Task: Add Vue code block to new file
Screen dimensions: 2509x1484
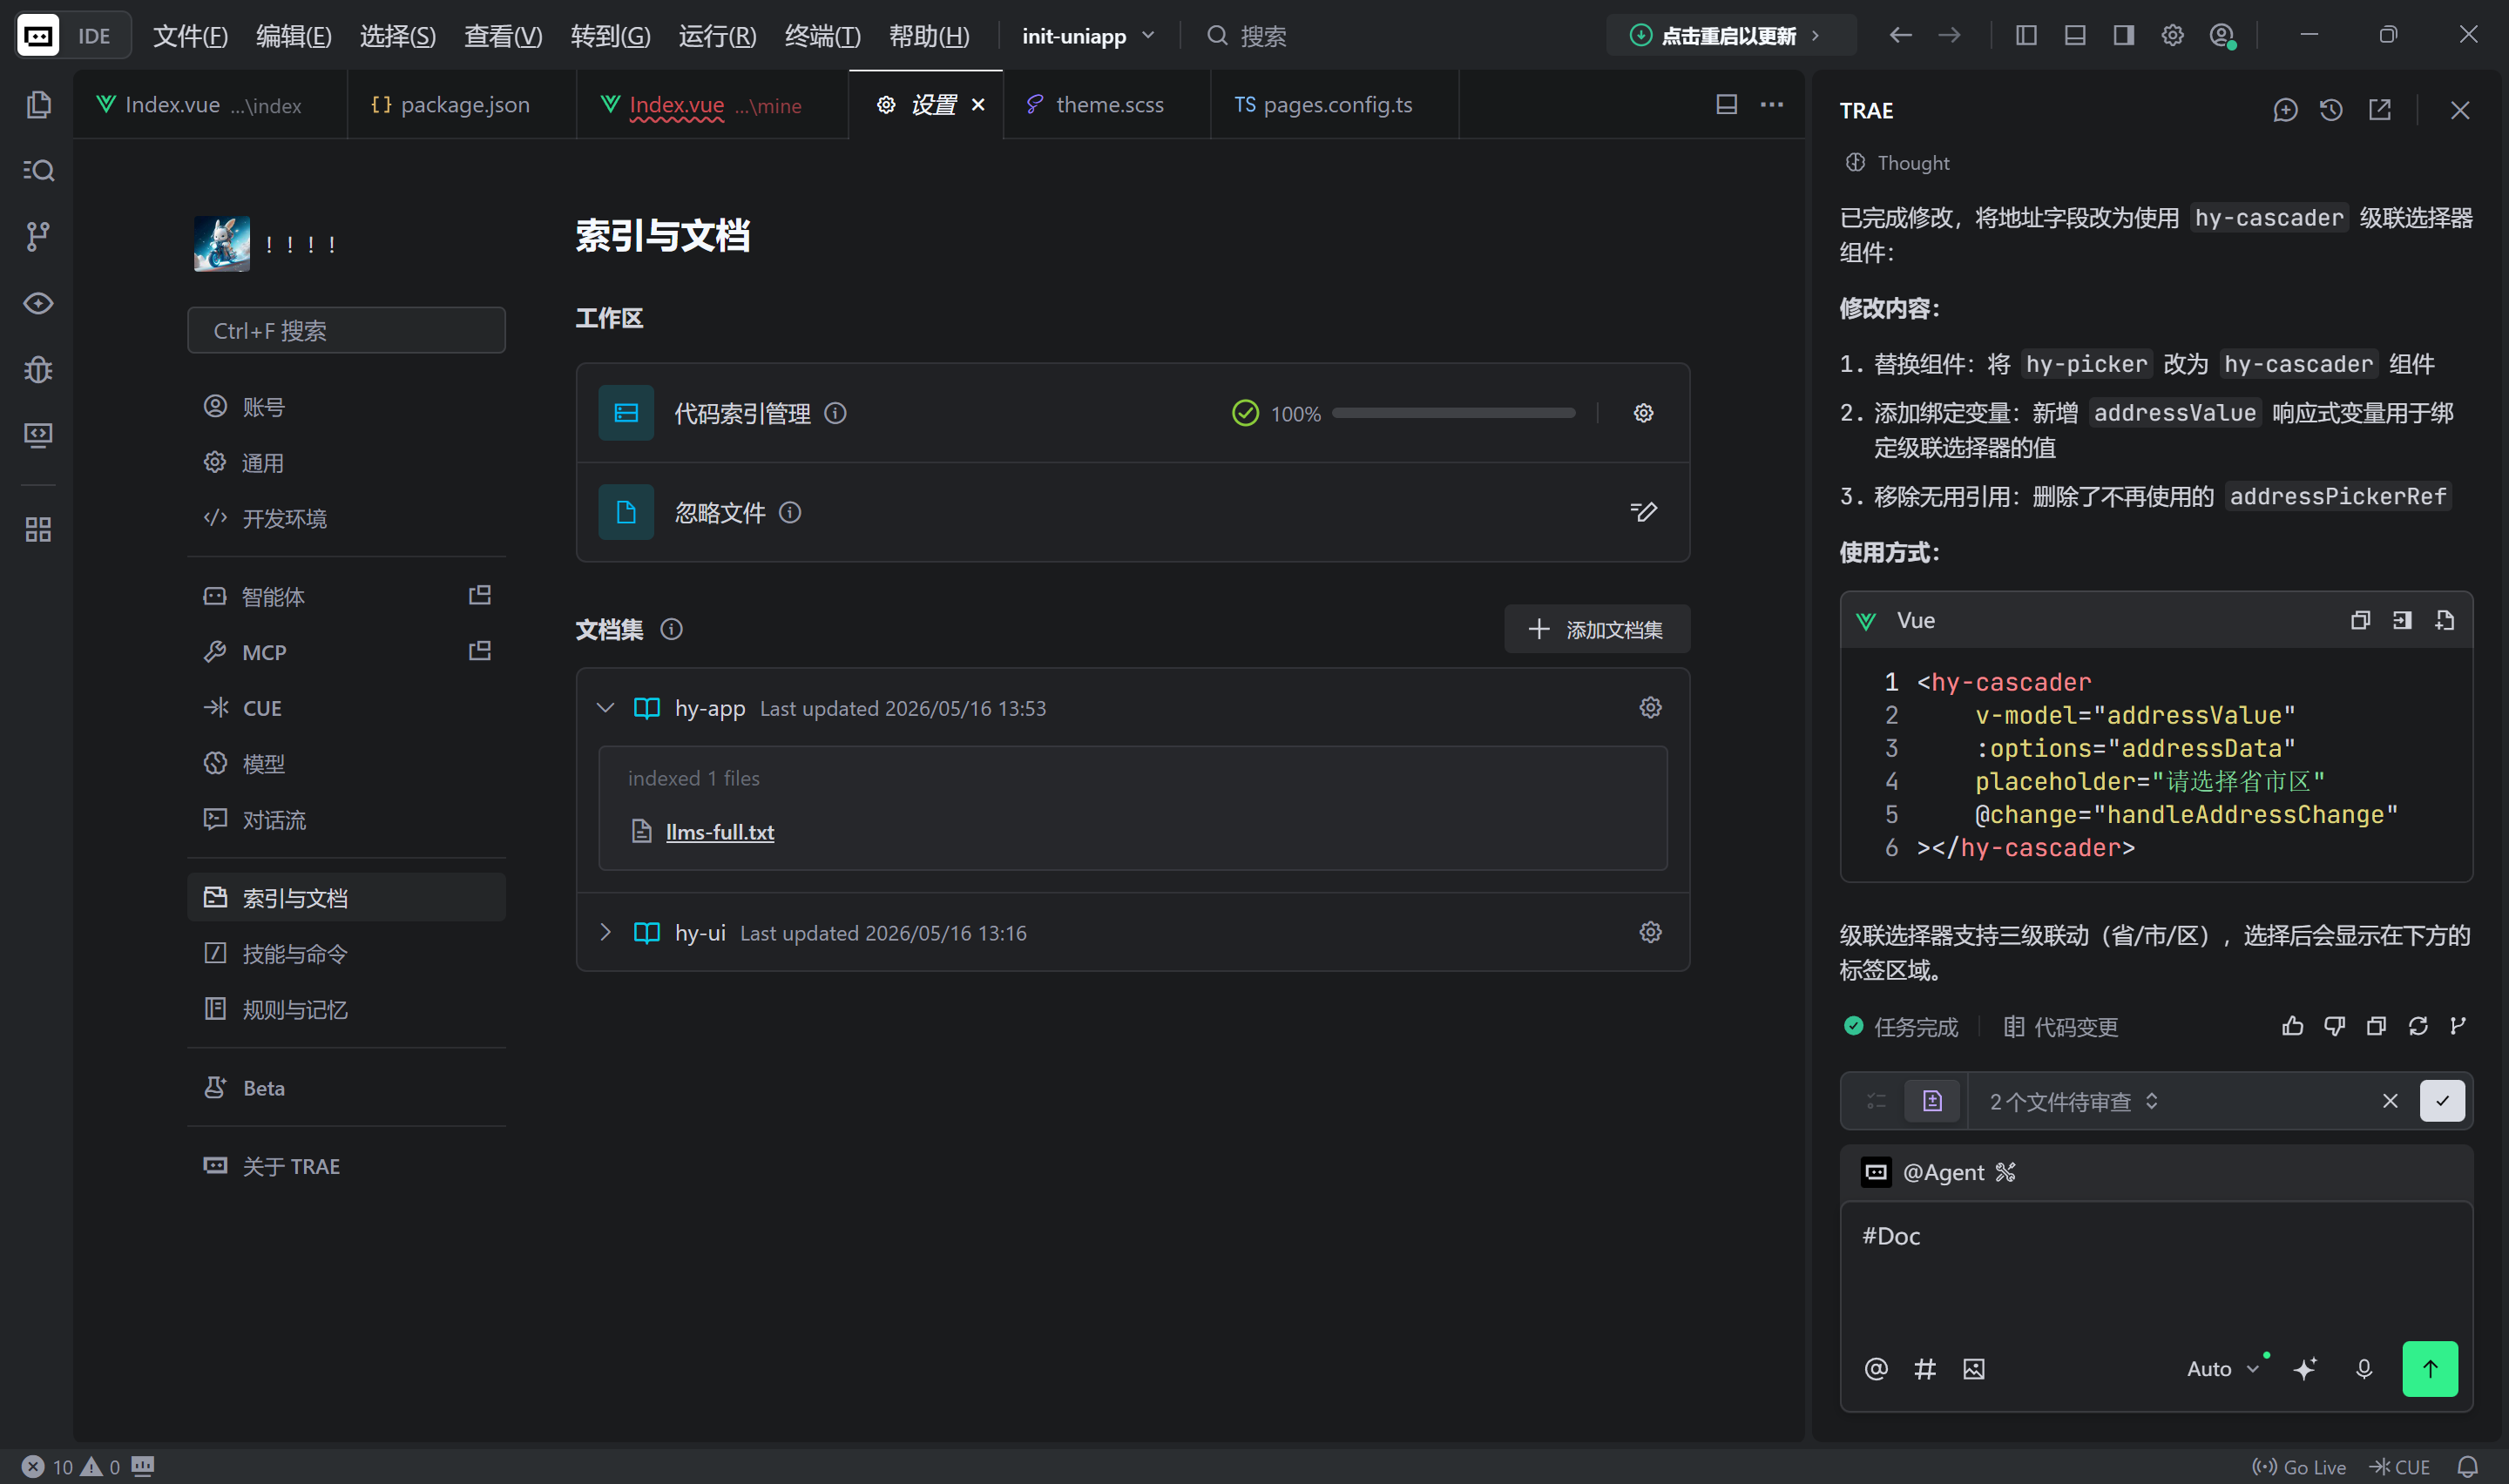Action: point(2444,620)
